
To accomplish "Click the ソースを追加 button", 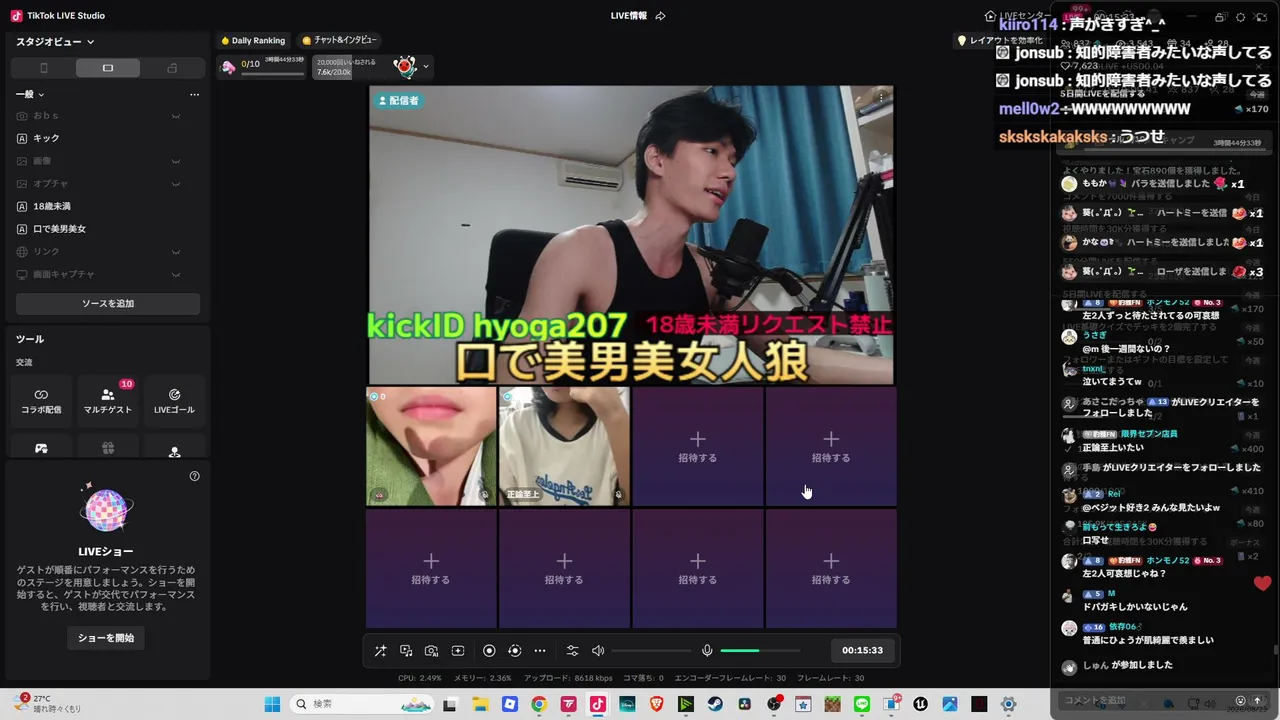I will click(108, 303).
